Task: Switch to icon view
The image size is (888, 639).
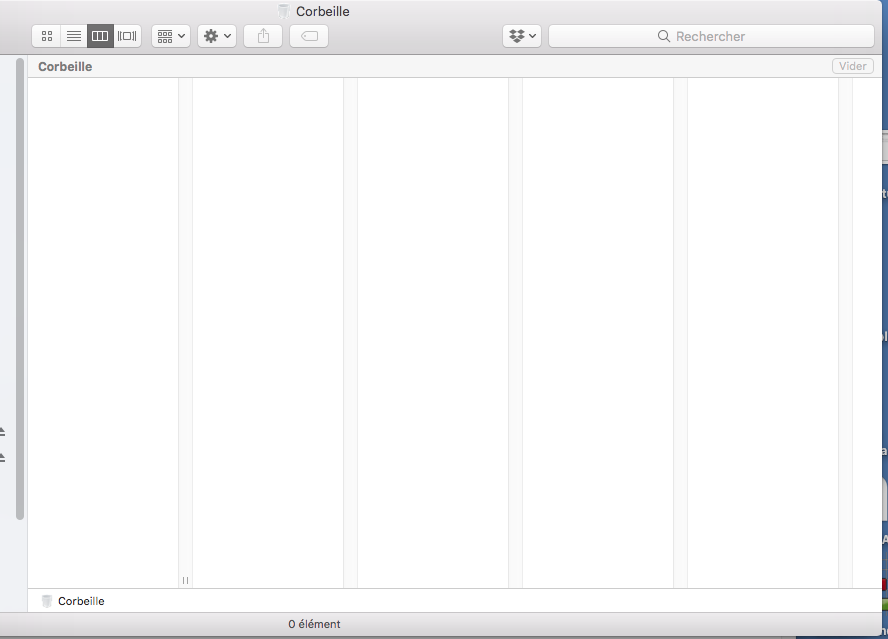Action: pyautogui.click(x=46, y=36)
